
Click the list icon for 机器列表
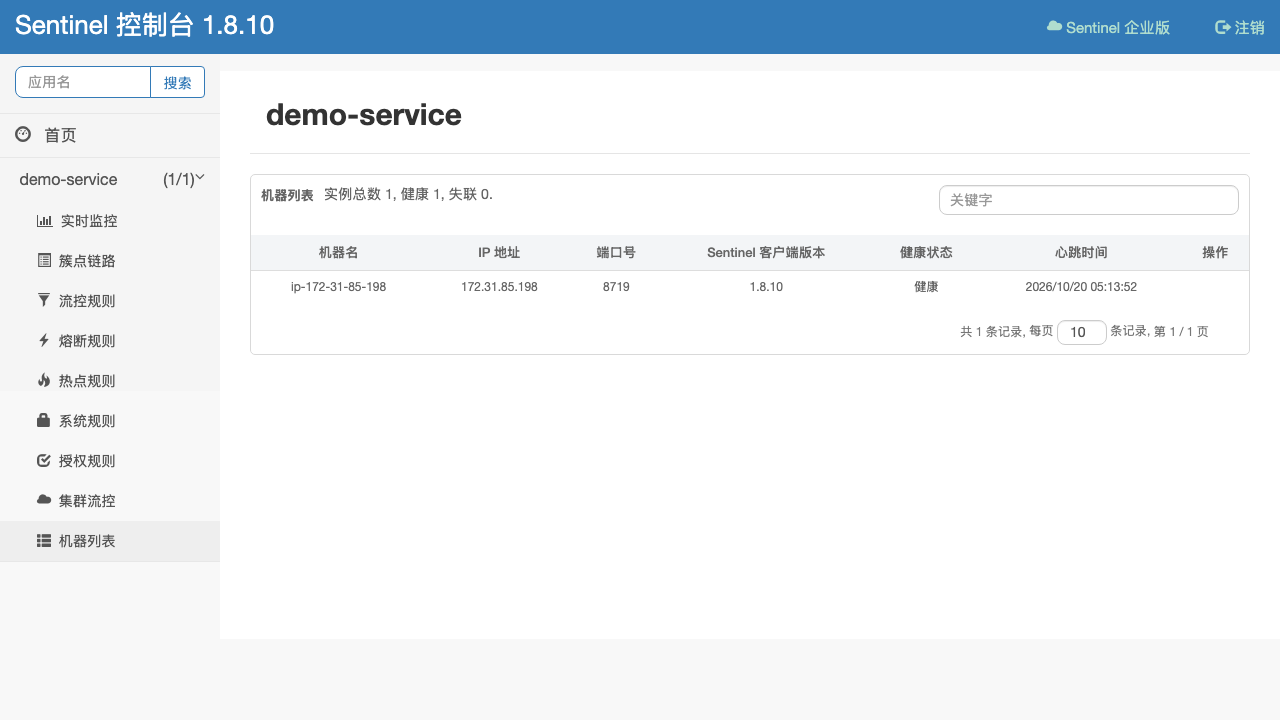point(44,541)
